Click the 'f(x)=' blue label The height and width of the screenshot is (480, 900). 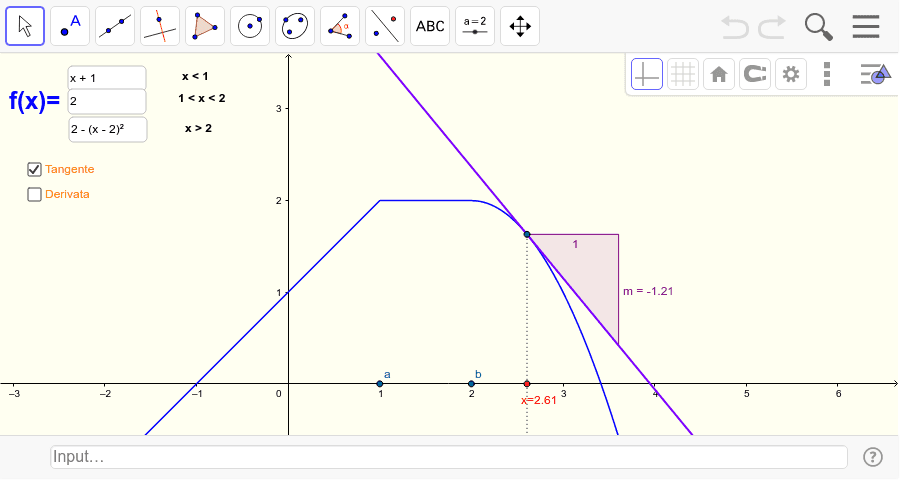34,102
